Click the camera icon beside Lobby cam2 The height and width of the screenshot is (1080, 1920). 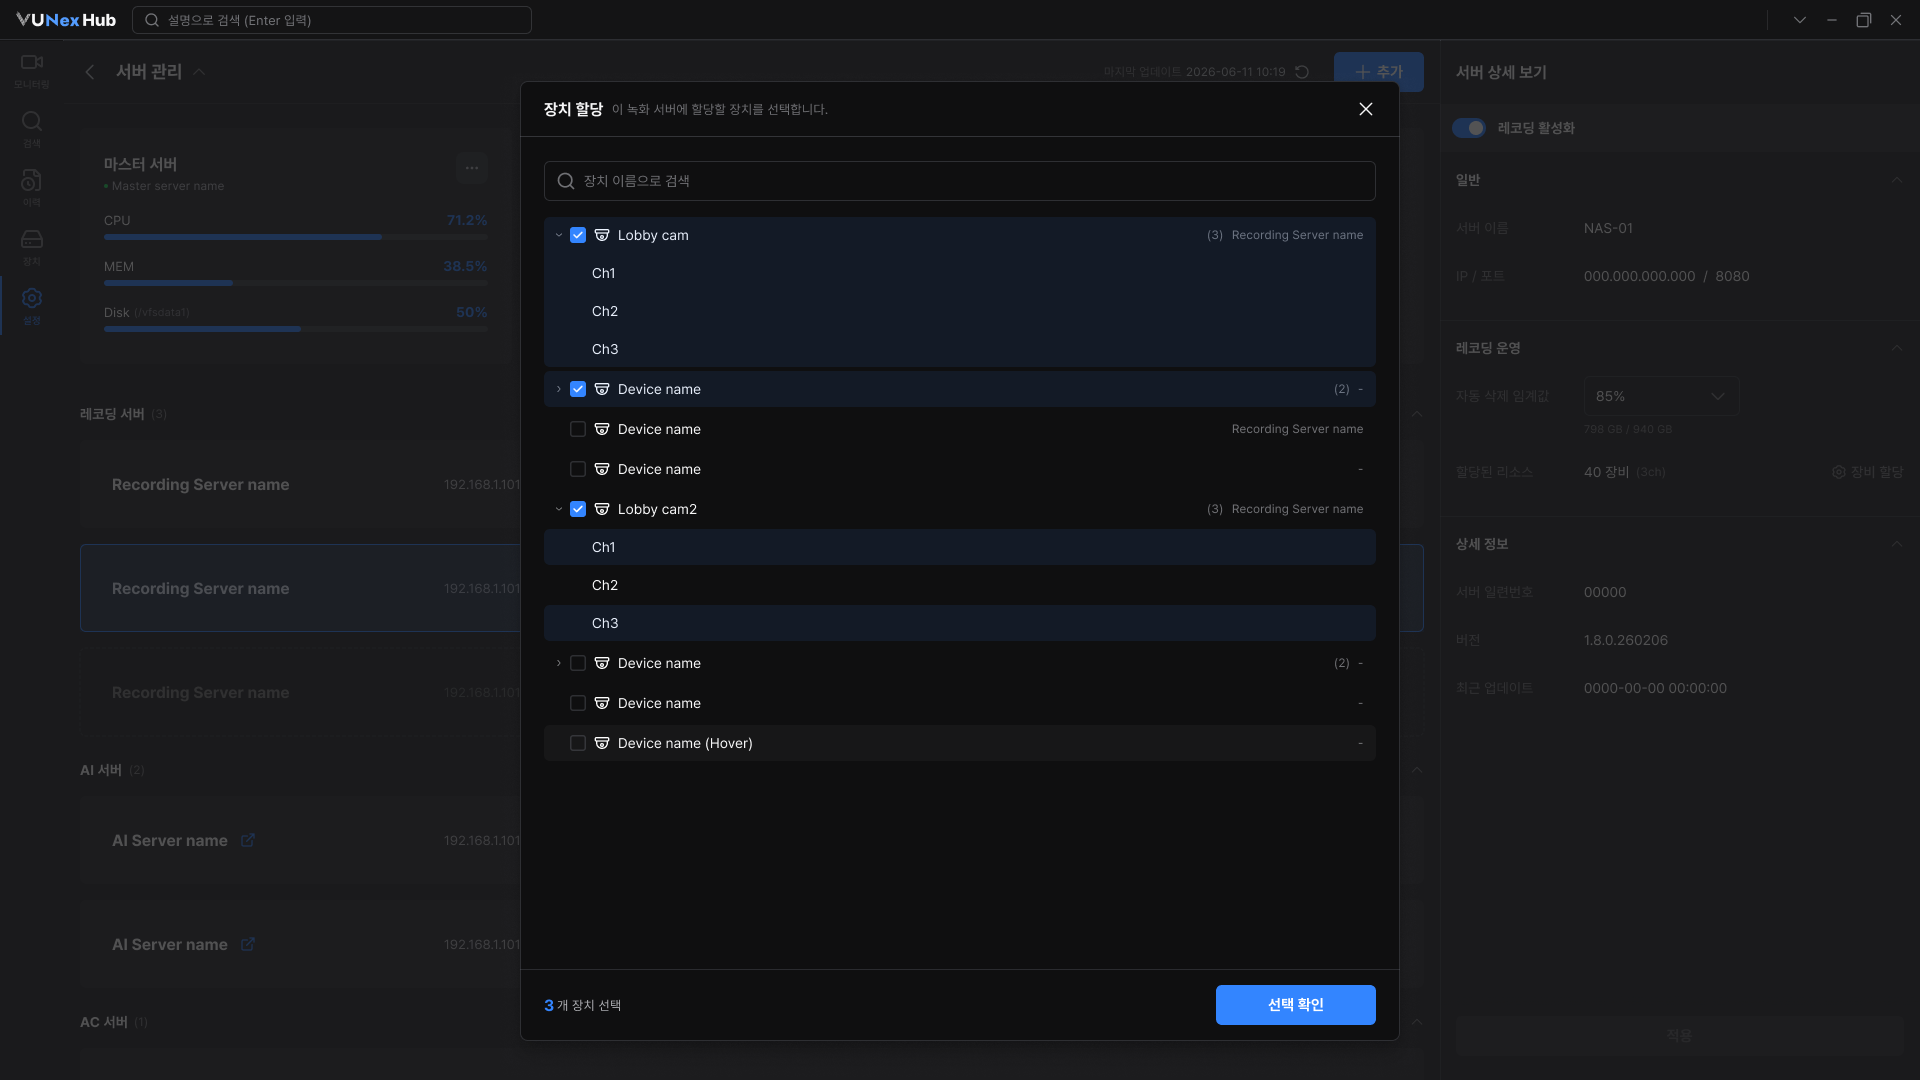[602, 509]
